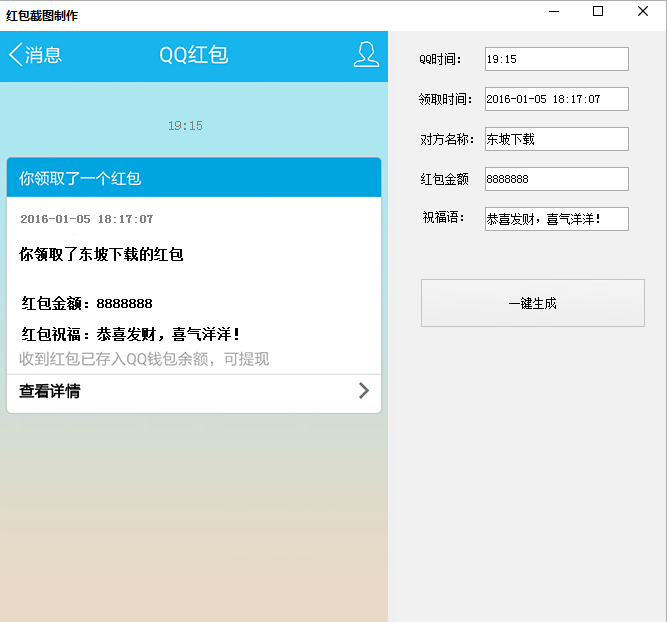Click the 红包祝福 blessing line in card
Viewport: 667px width, 622px height.
click(x=130, y=334)
